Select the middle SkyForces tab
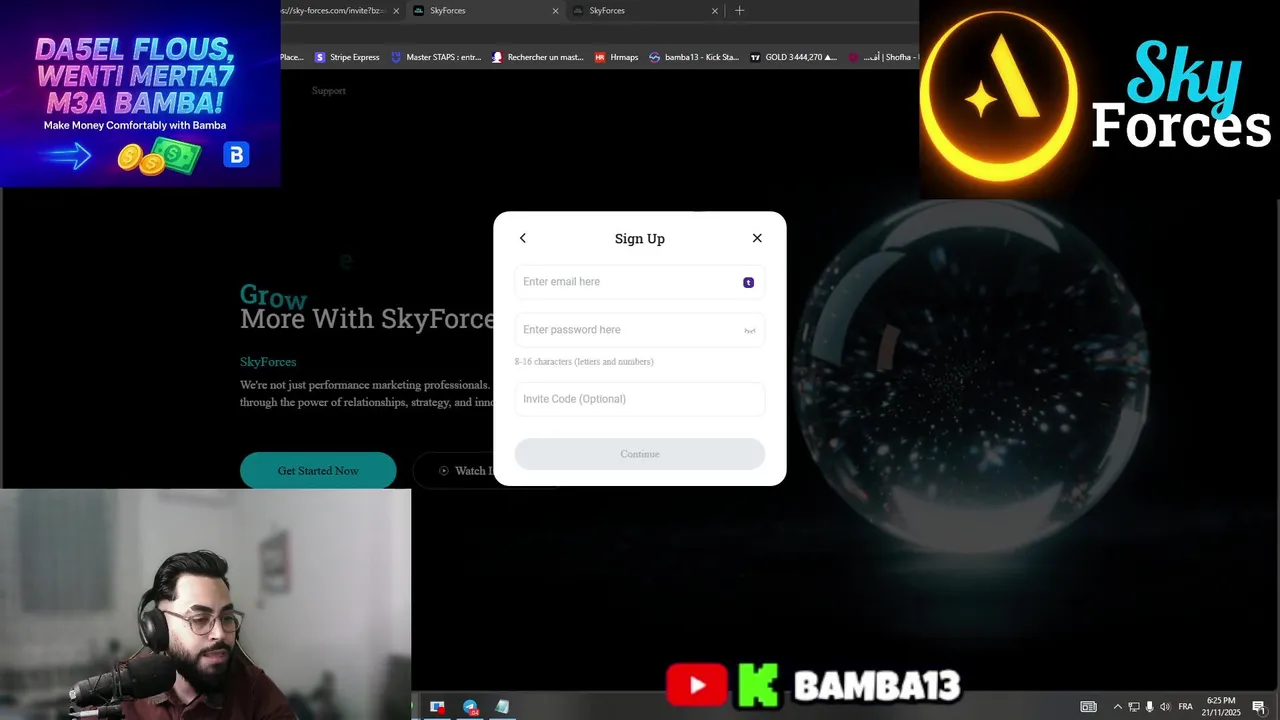This screenshot has width=1280, height=720. click(x=485, y=10)
